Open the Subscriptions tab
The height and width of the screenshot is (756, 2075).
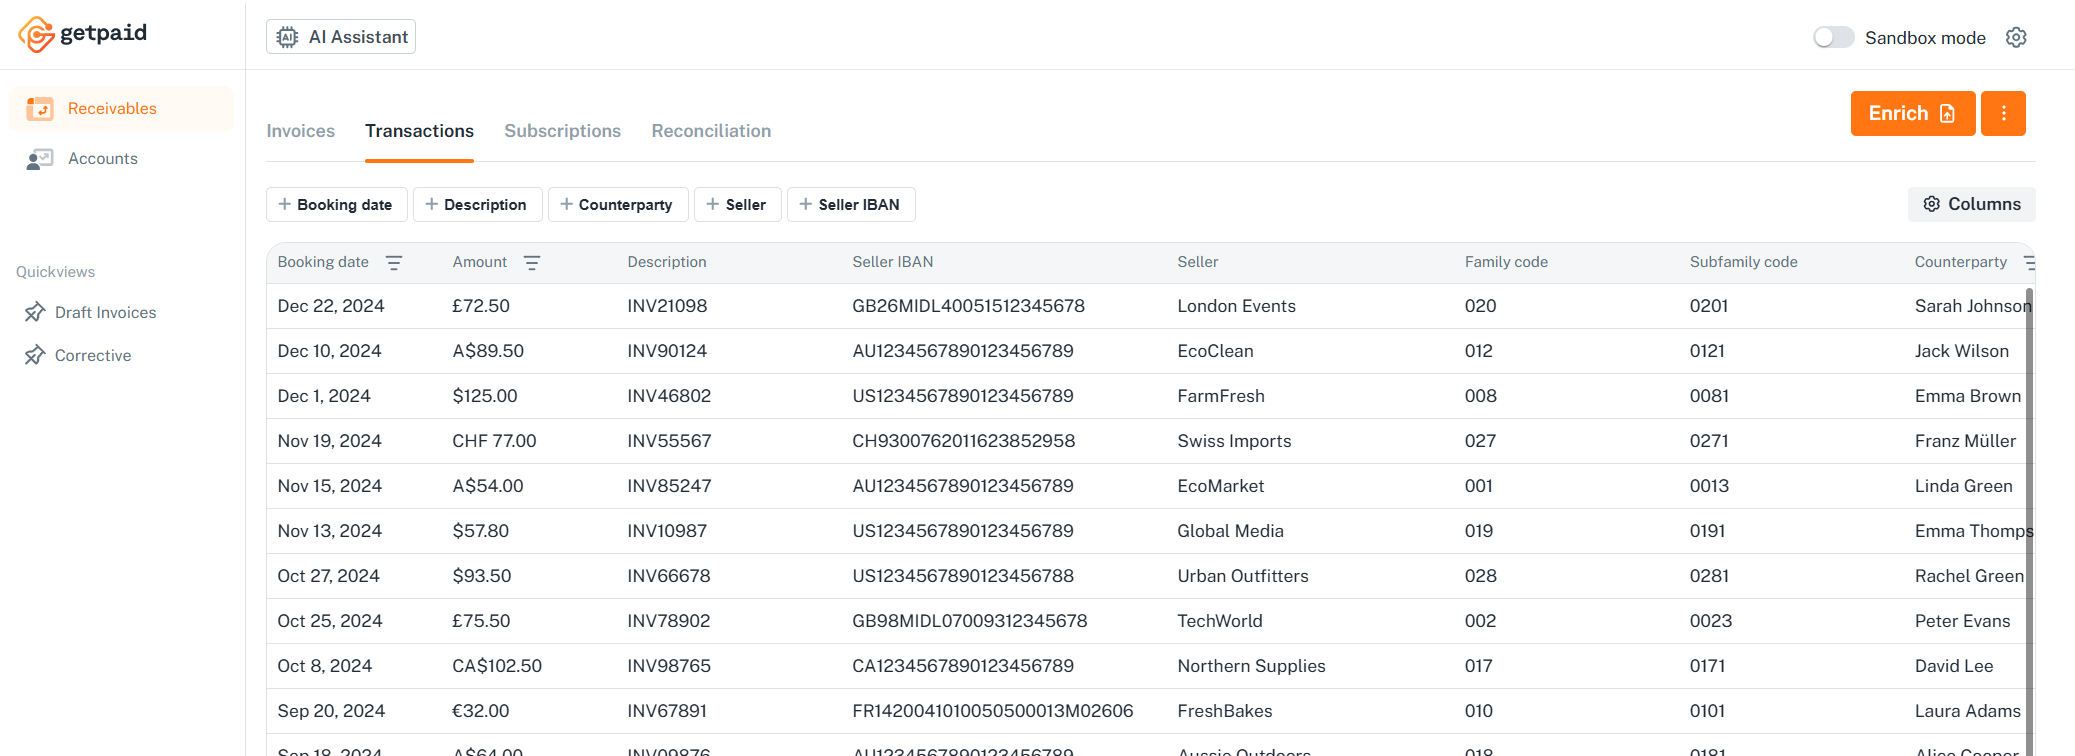[x=562, y=131]
